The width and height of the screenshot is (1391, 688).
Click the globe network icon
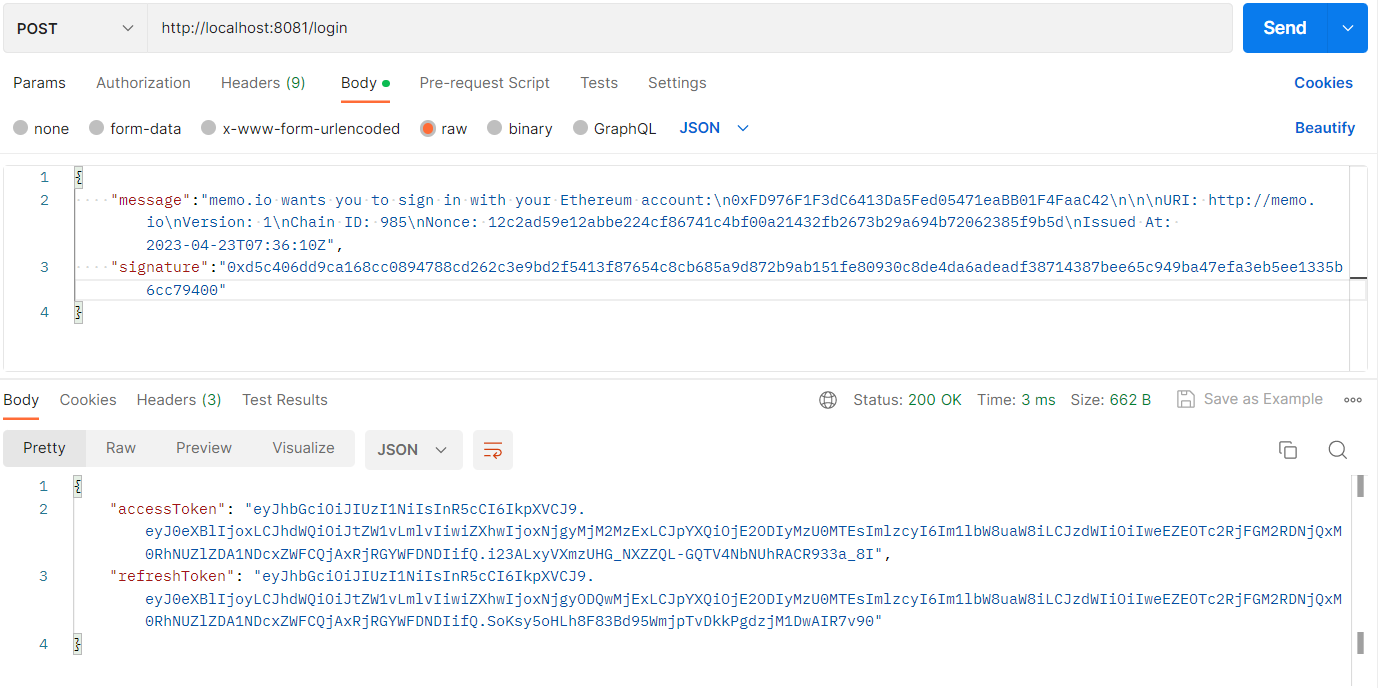coord(828,400)
